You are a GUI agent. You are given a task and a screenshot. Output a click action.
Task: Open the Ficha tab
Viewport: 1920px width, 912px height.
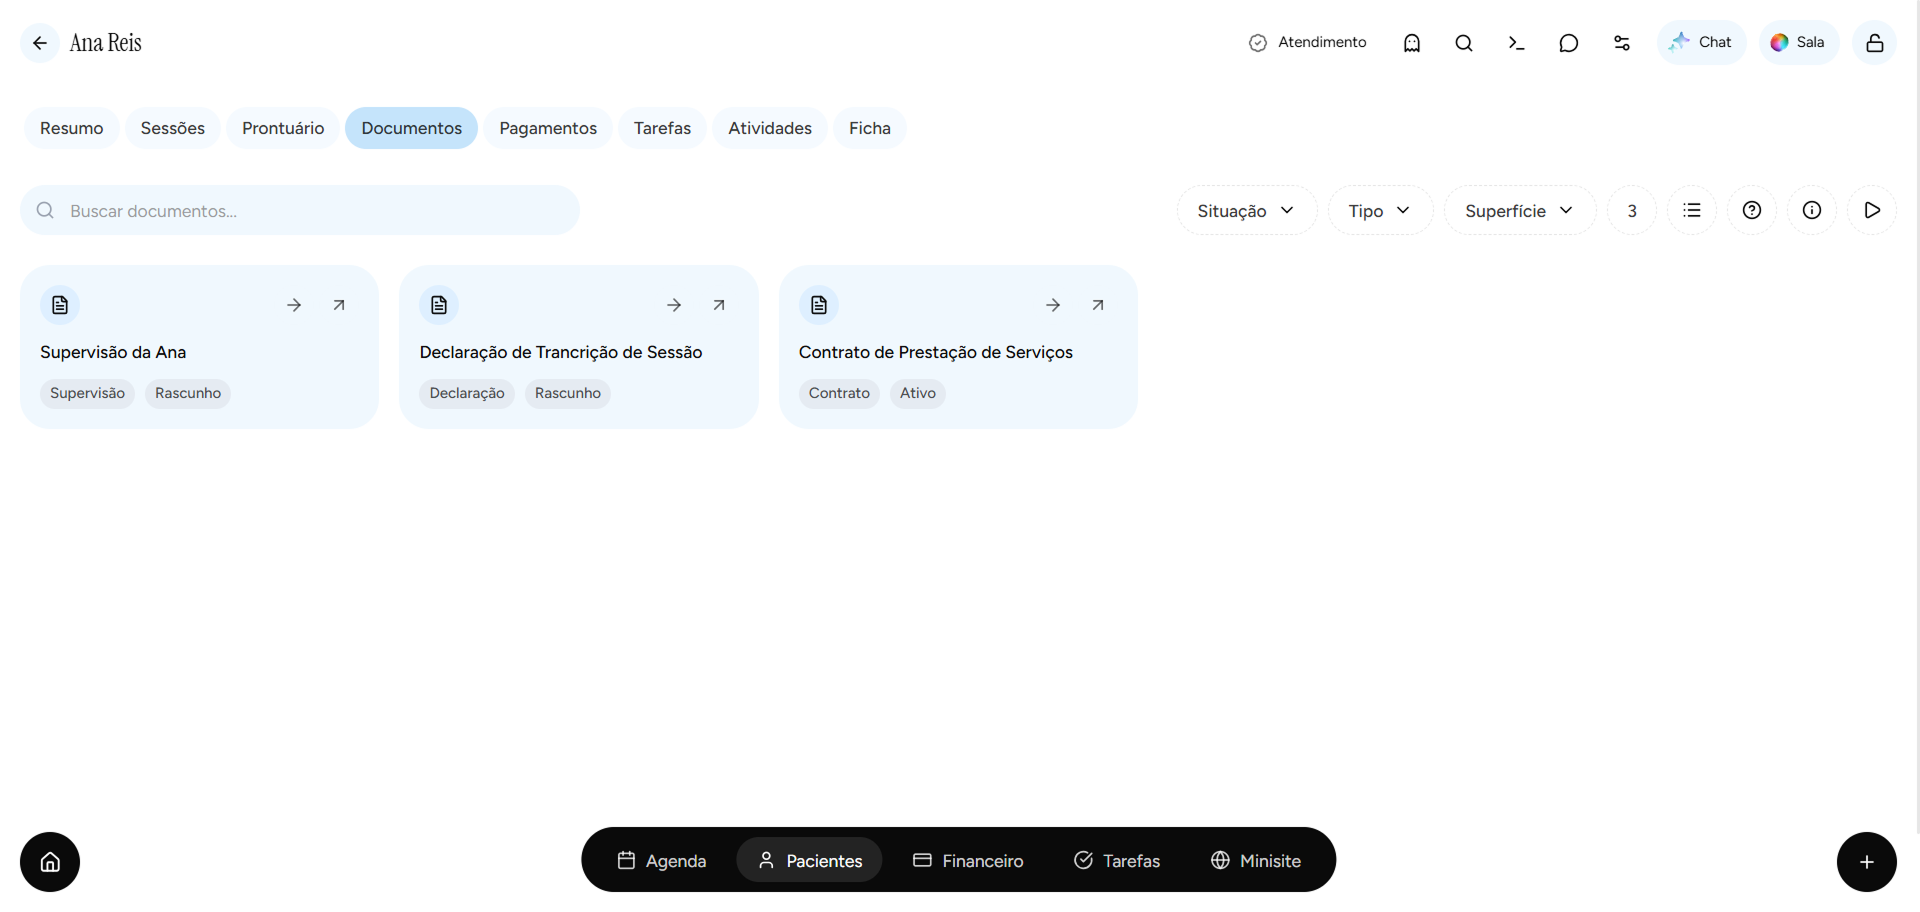click(x=870, y=128)
